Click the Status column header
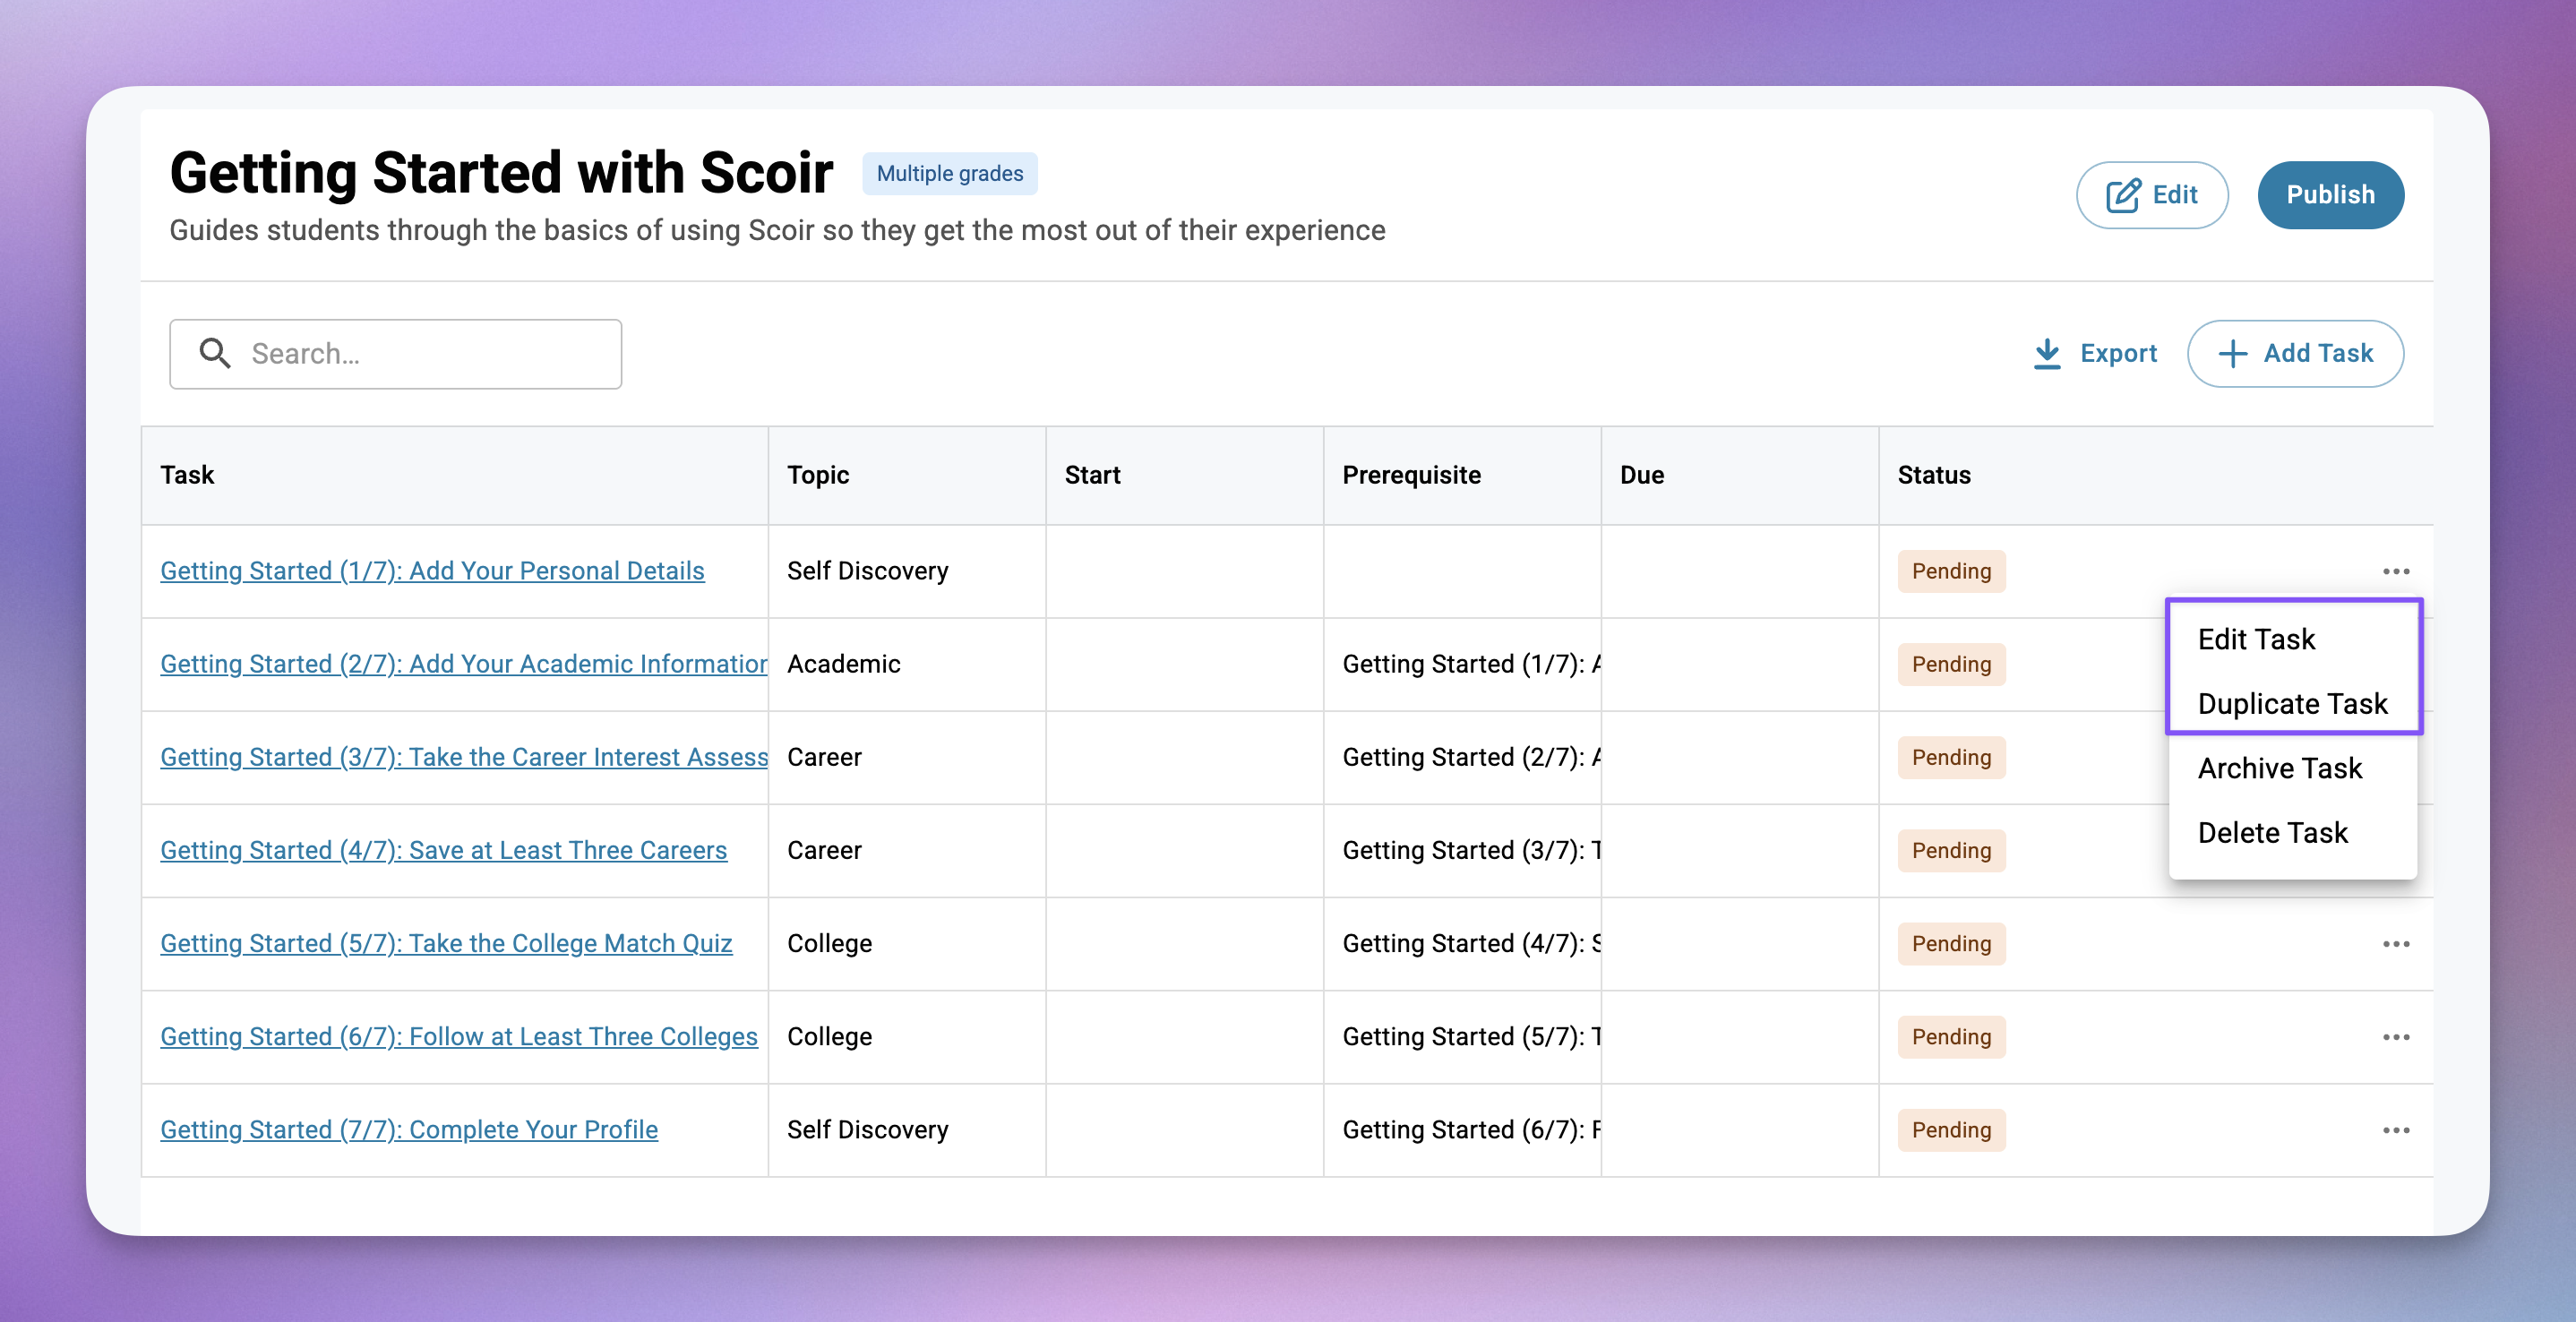 click(1933, 475)
